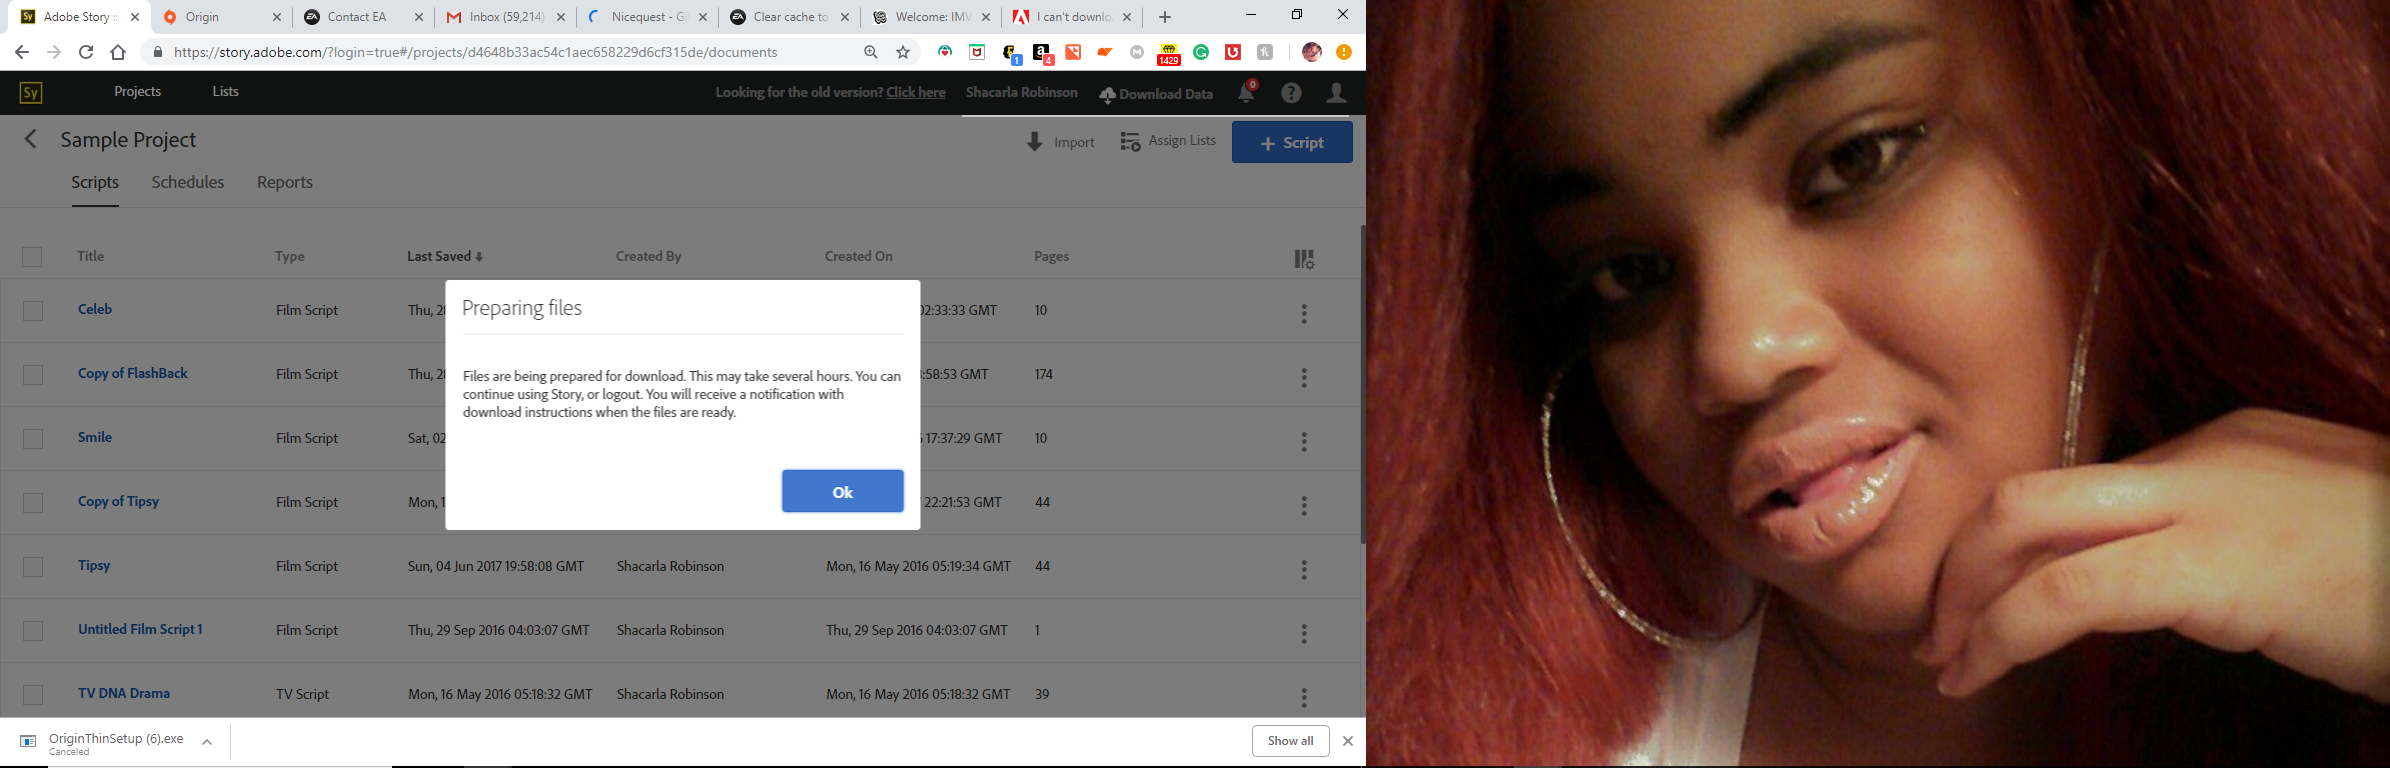
Task: Navigate back in the browser
Action: click(x=22, y=52)
